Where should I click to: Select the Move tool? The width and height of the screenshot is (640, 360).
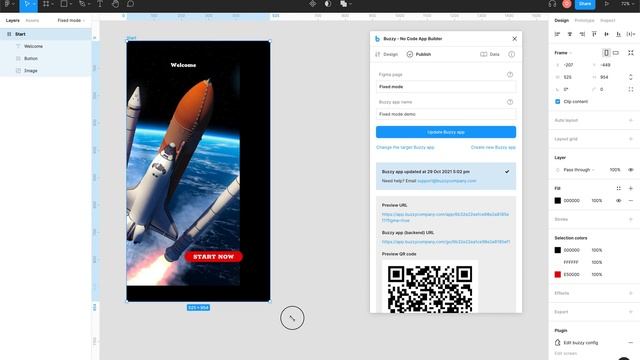(x=27, y=4)
